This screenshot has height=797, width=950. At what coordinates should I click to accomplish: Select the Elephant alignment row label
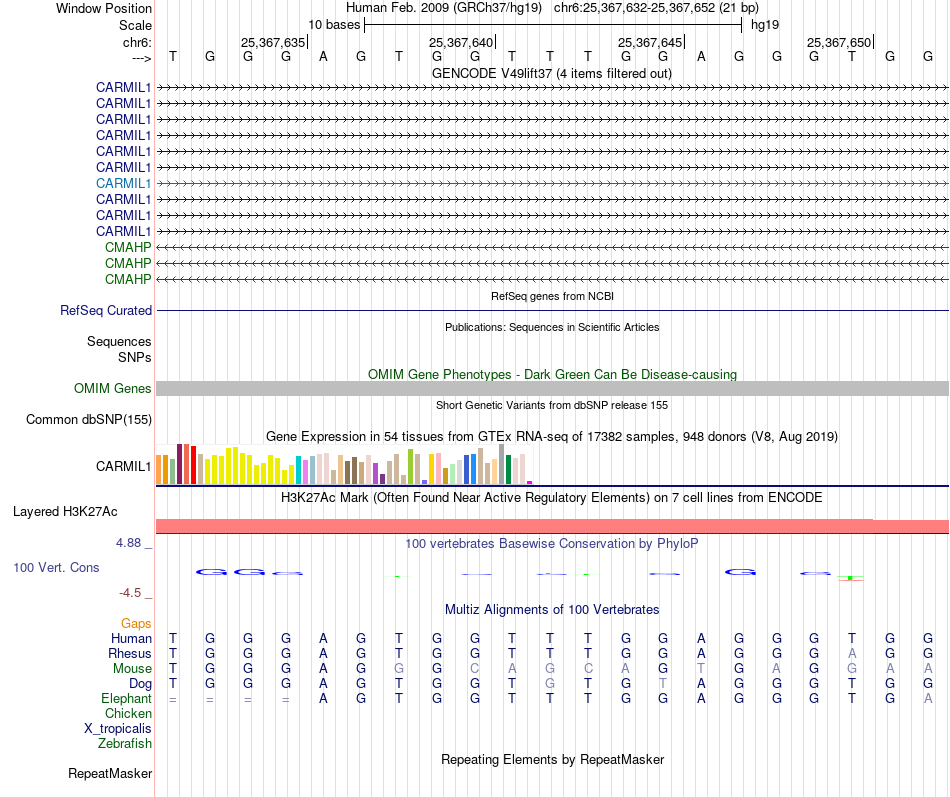point(126,698)
